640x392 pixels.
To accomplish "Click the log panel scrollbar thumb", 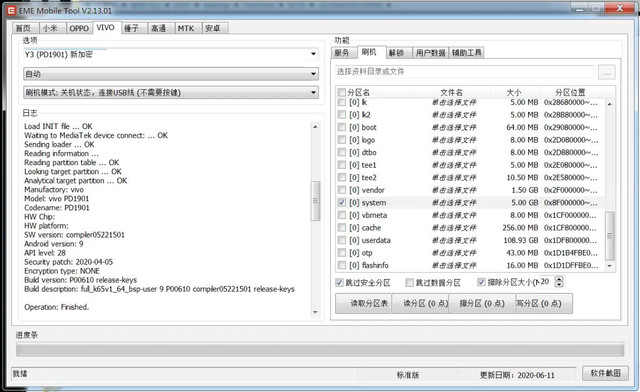I will coord(315,200).
